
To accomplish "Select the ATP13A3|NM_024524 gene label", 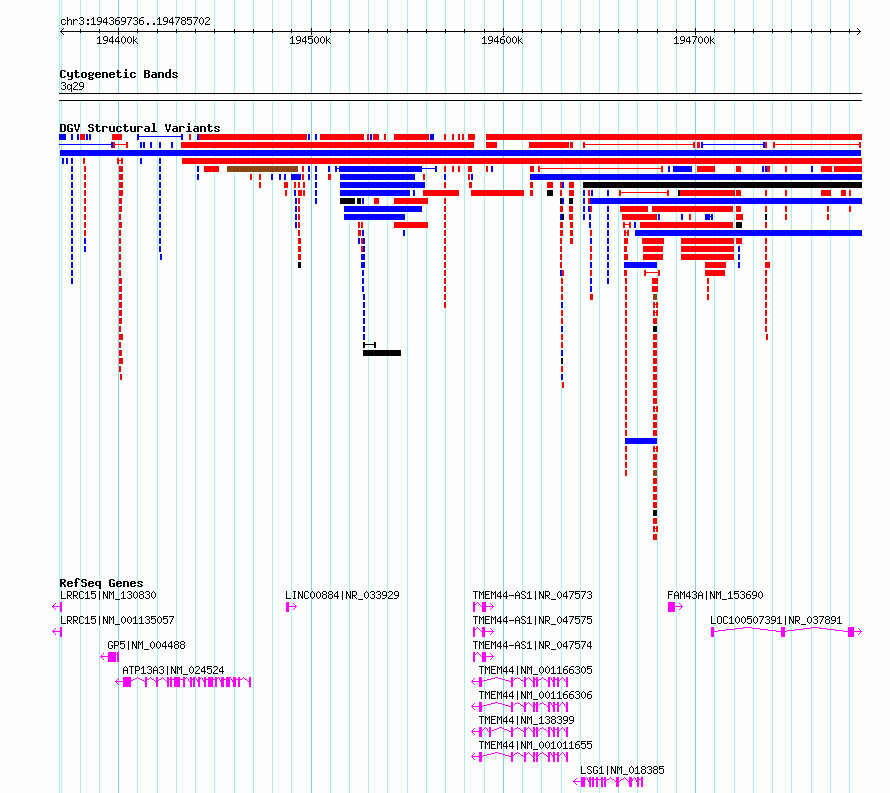I will [173, 670].
